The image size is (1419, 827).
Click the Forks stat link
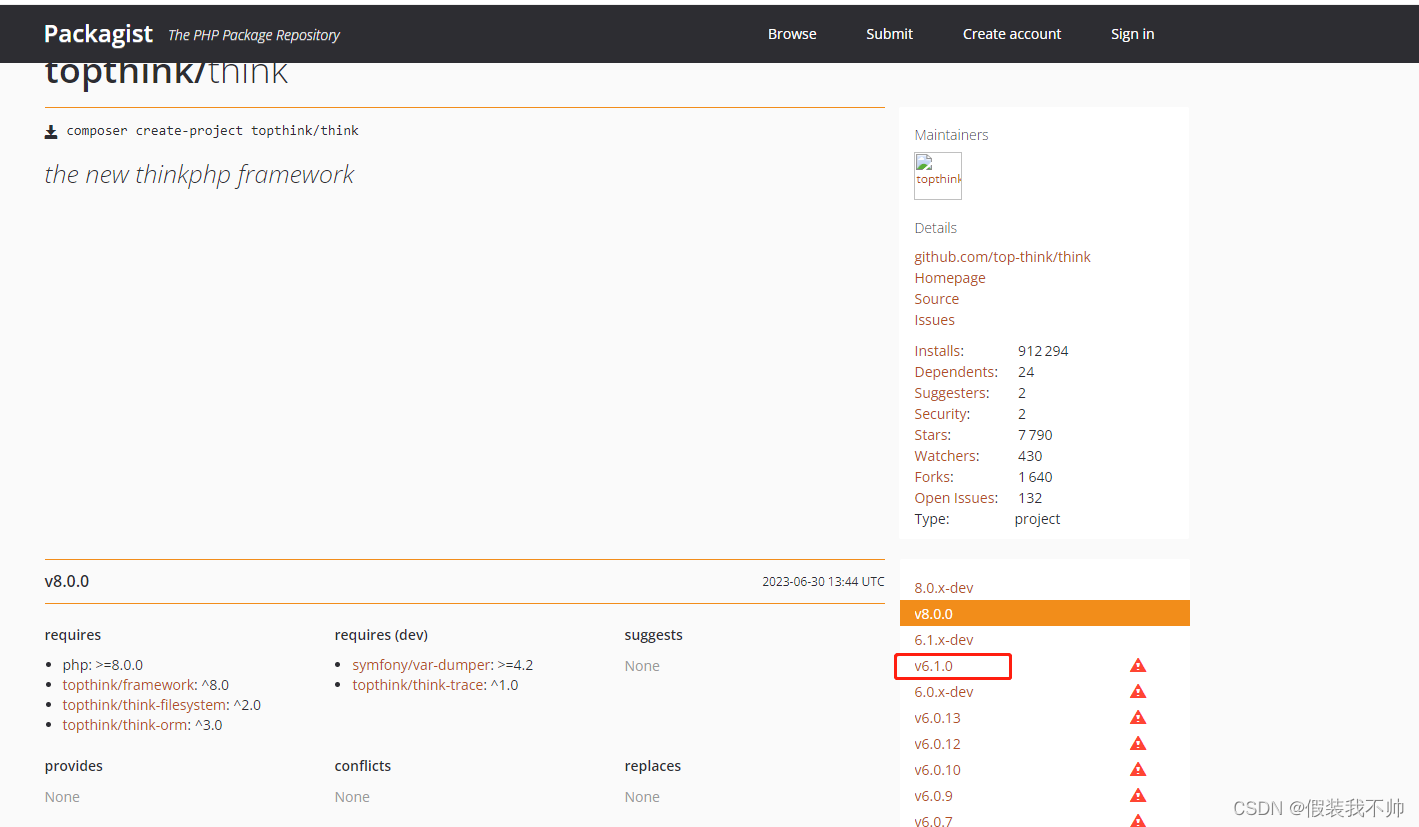pos(934,477)
